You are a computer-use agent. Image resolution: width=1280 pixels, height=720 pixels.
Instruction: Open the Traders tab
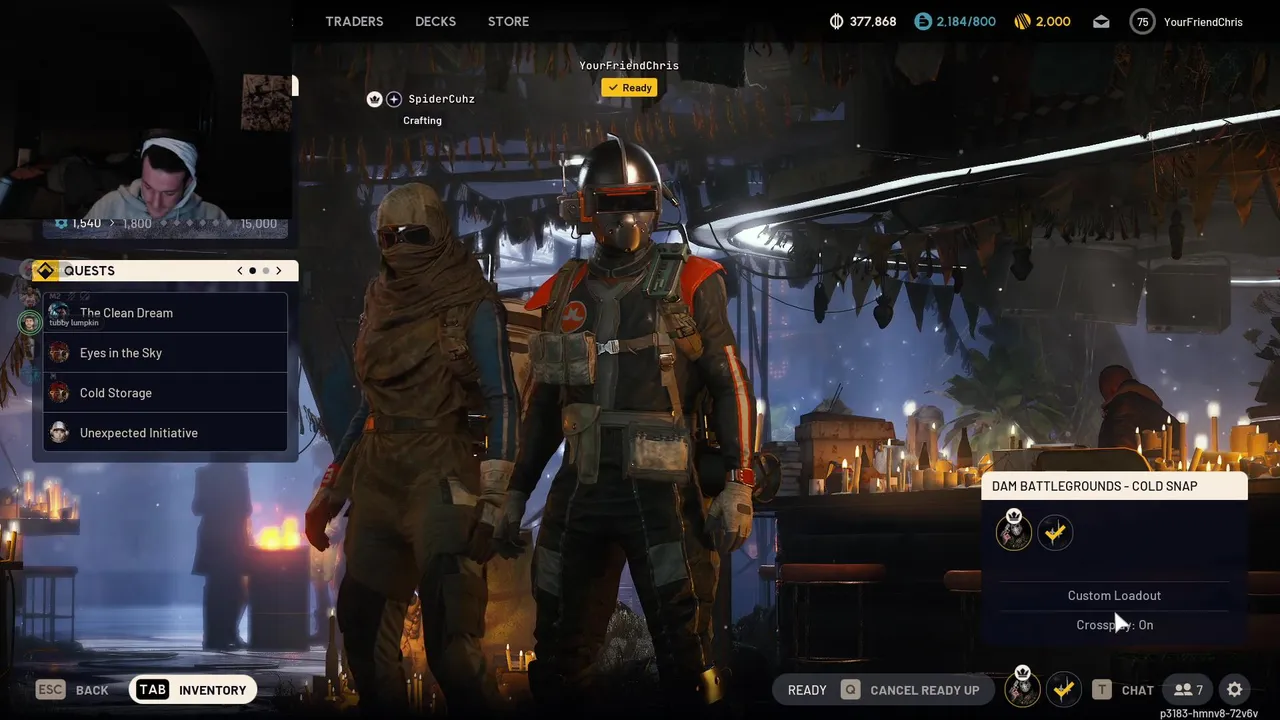click(354, 21)
